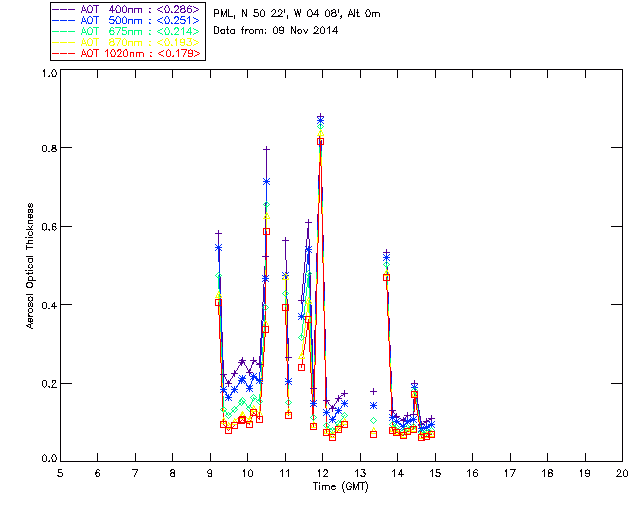Click the x-axis tick label 15
Image resolution: width=640 pixels, height=512 pixels.
435,473
